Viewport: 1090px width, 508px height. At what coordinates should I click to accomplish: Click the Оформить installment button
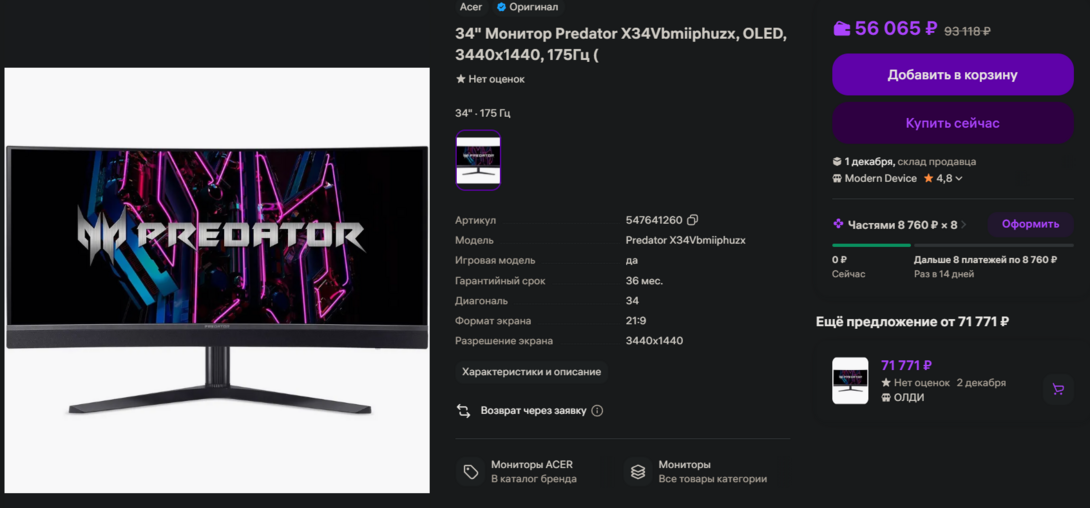click(1030, 224)
